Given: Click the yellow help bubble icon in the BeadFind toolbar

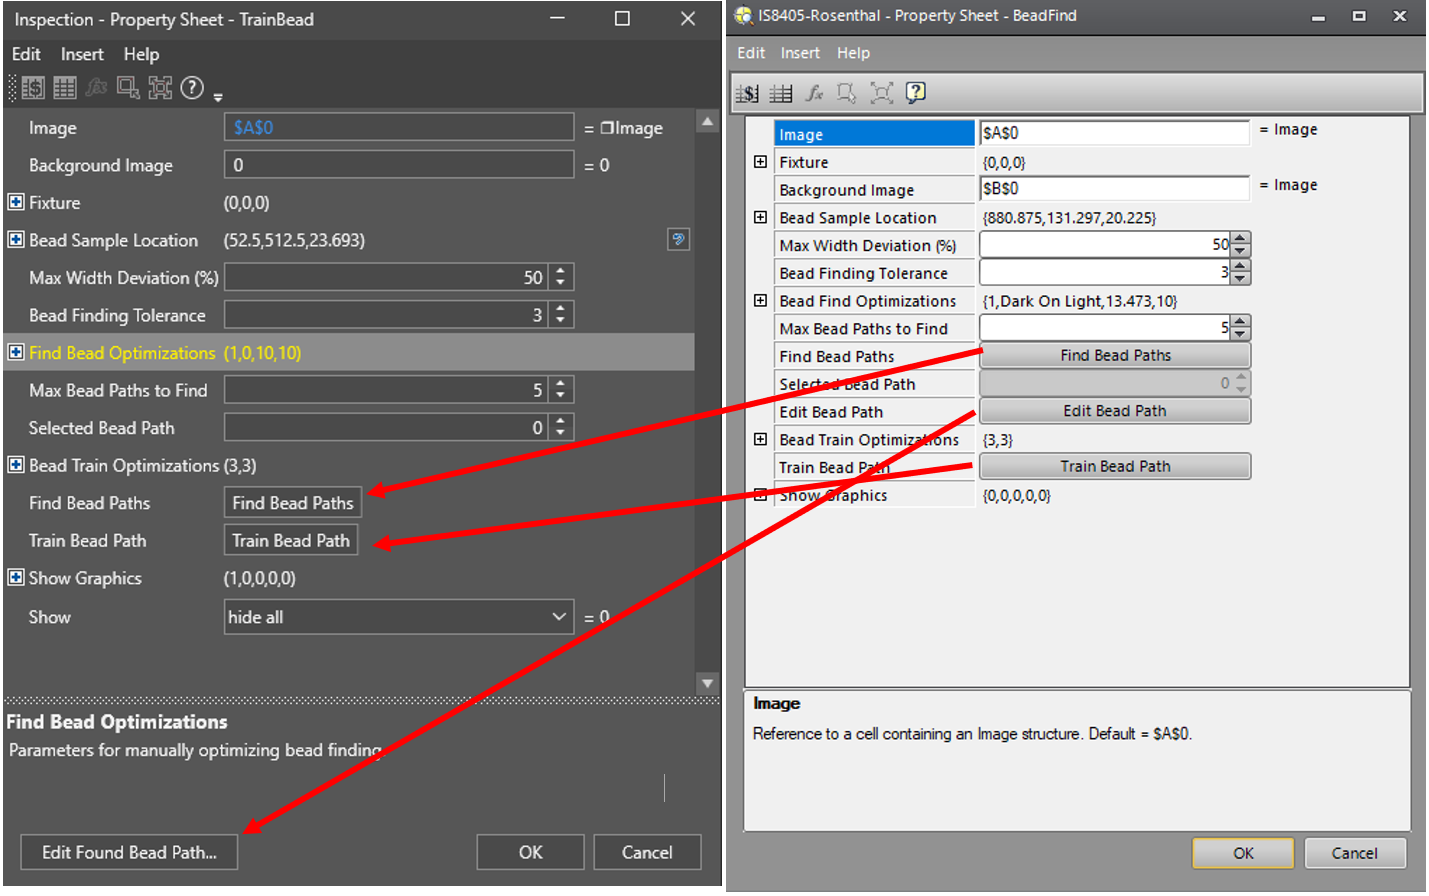Looking at the screenshot, I should (x=915, y=93).
